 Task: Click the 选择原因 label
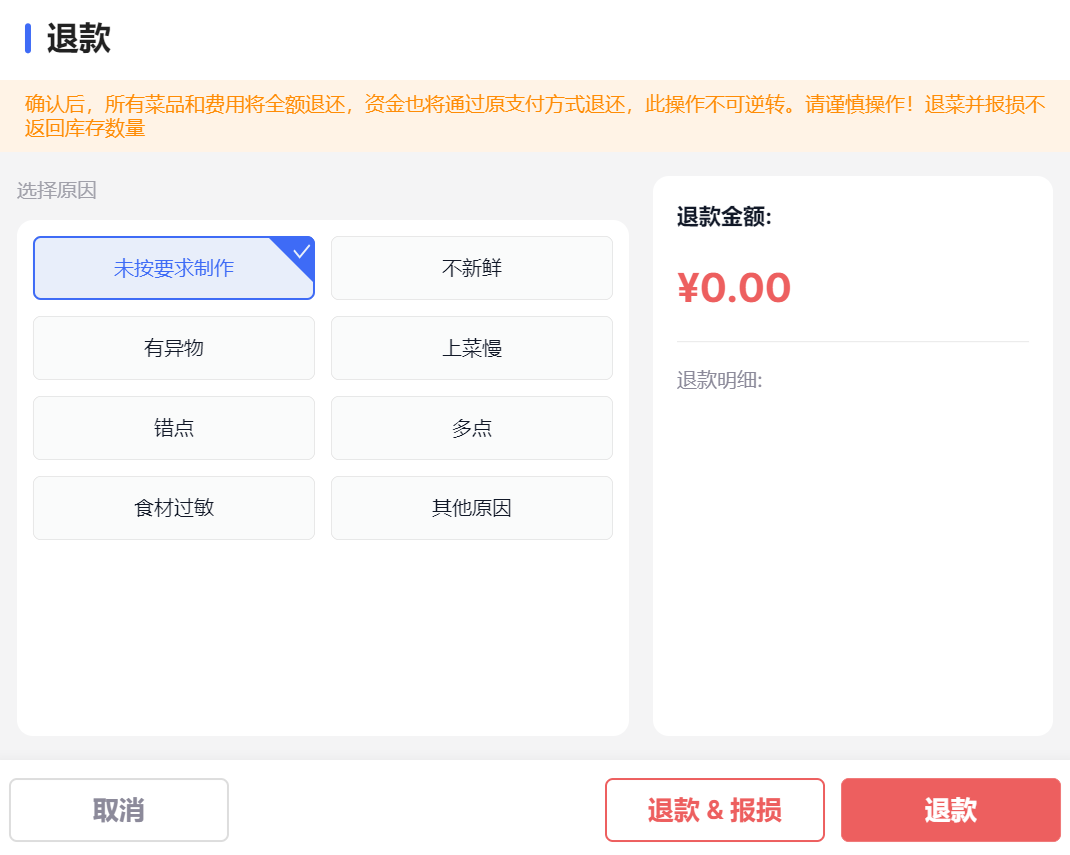pyautogui.click(x=57, y=190)
